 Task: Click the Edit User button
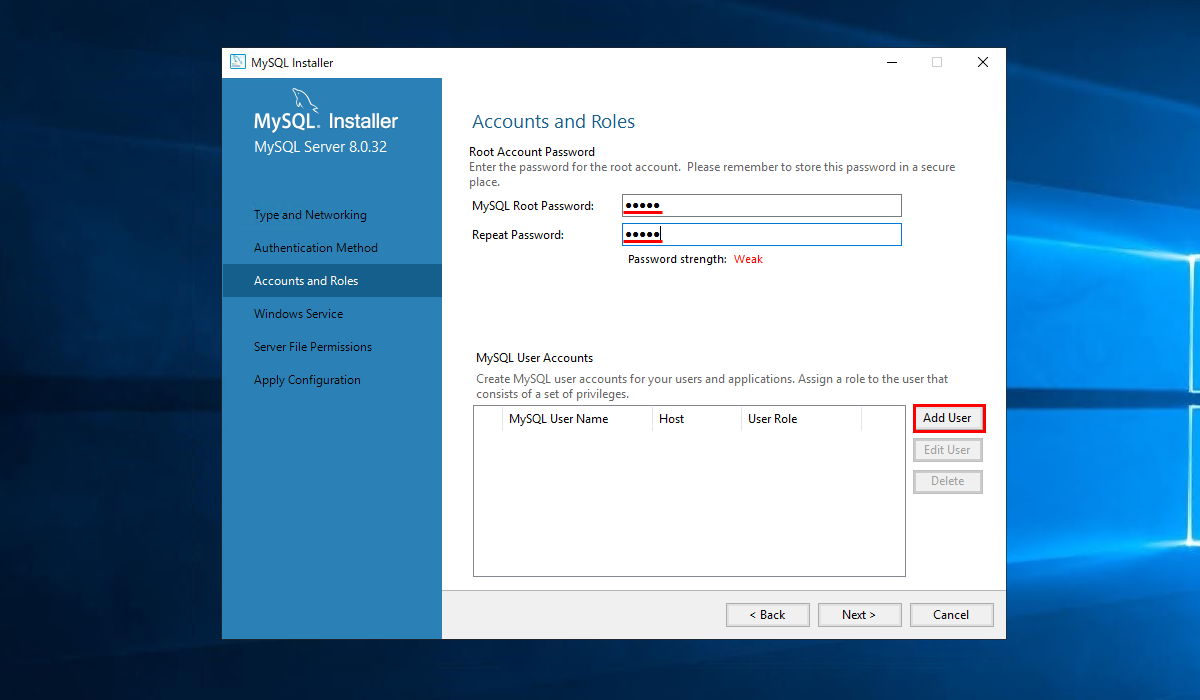948,450
